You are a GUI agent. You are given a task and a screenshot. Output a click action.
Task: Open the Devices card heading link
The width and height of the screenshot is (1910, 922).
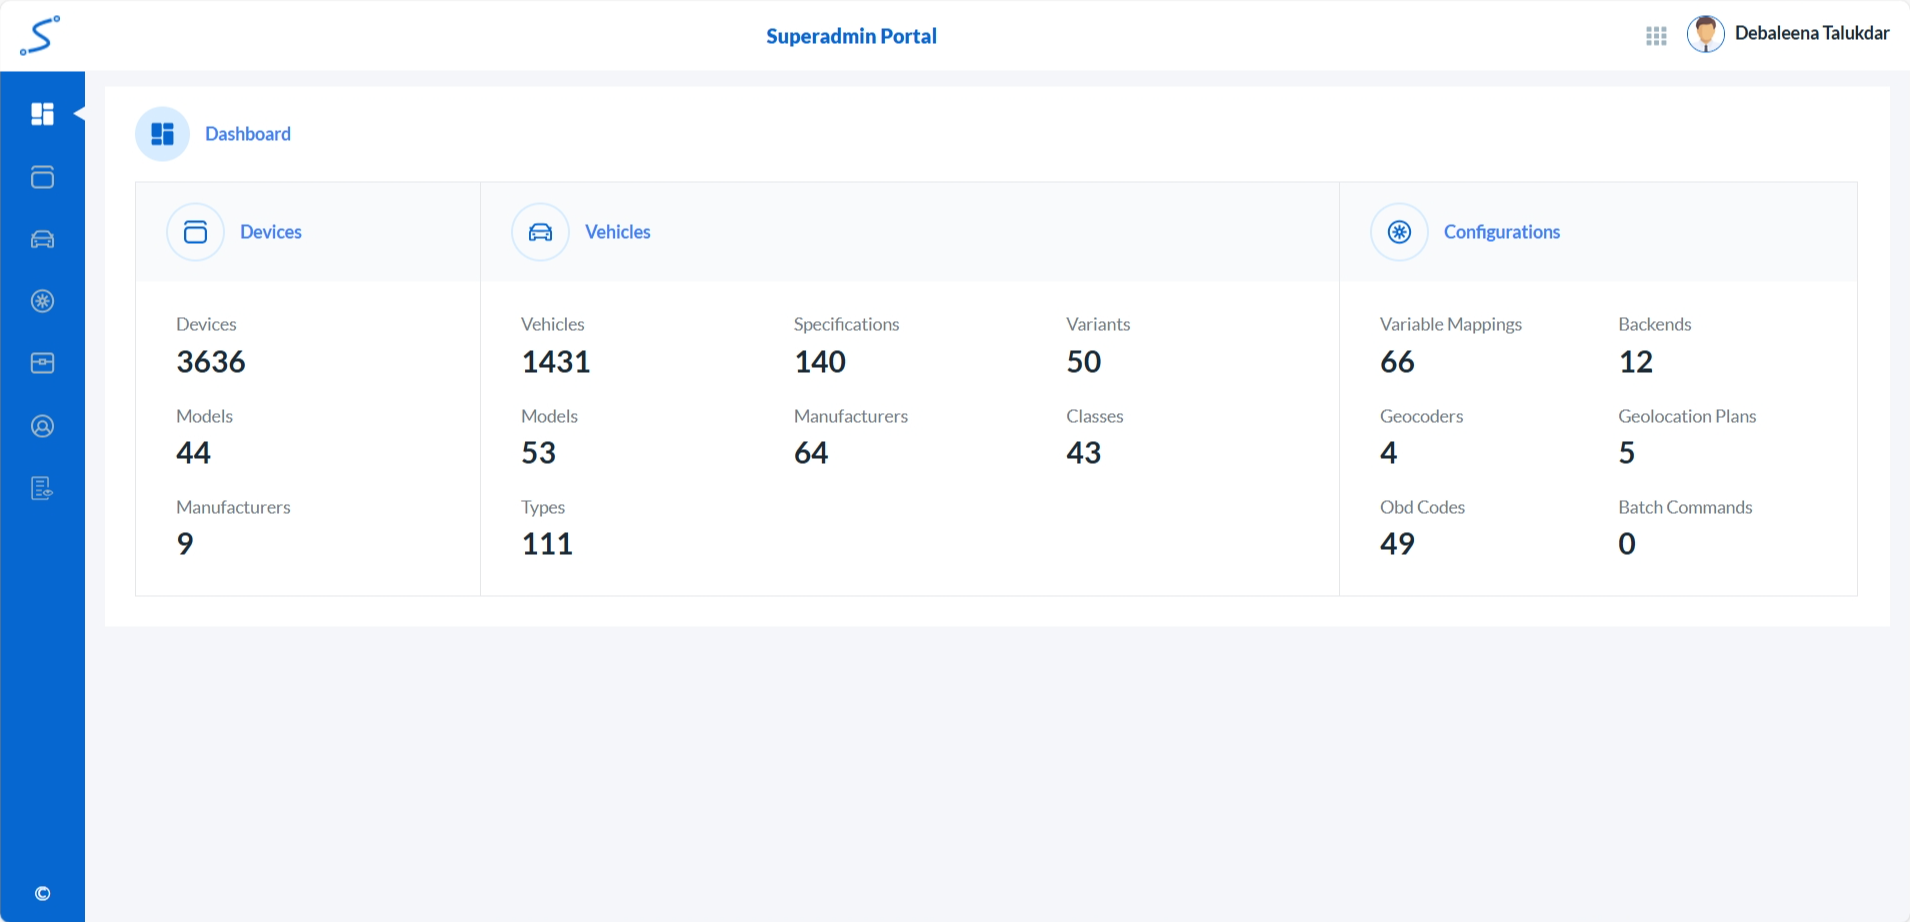pos(270,231)
